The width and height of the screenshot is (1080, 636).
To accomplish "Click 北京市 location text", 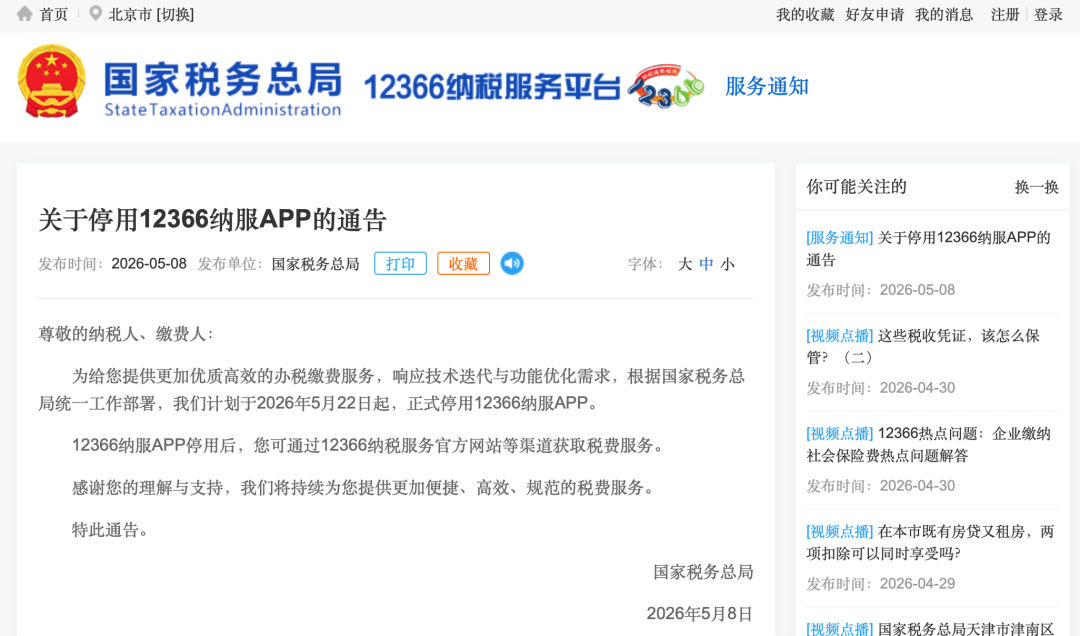I will [x=129, y=14].
